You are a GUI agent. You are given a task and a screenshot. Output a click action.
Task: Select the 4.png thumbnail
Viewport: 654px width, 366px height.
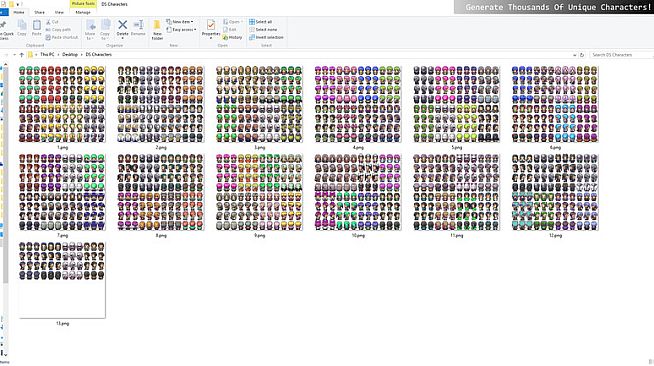point(358,104)
